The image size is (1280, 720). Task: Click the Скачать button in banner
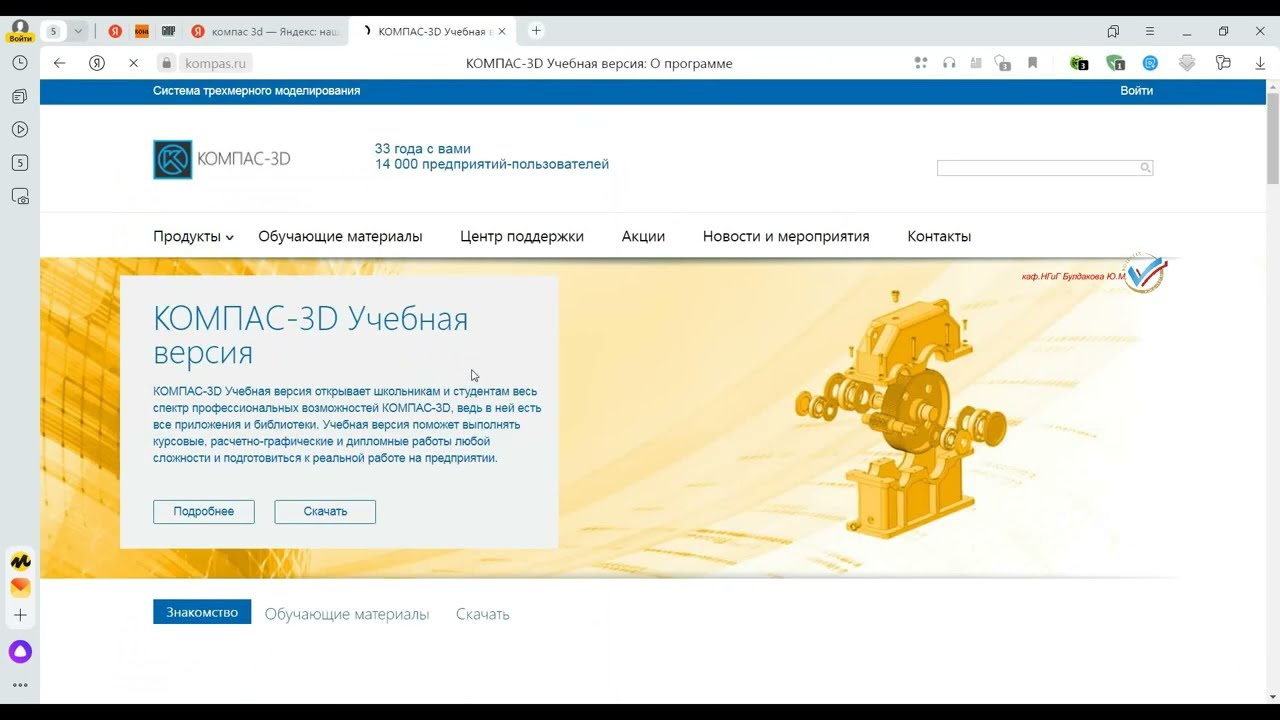point(325,512)
